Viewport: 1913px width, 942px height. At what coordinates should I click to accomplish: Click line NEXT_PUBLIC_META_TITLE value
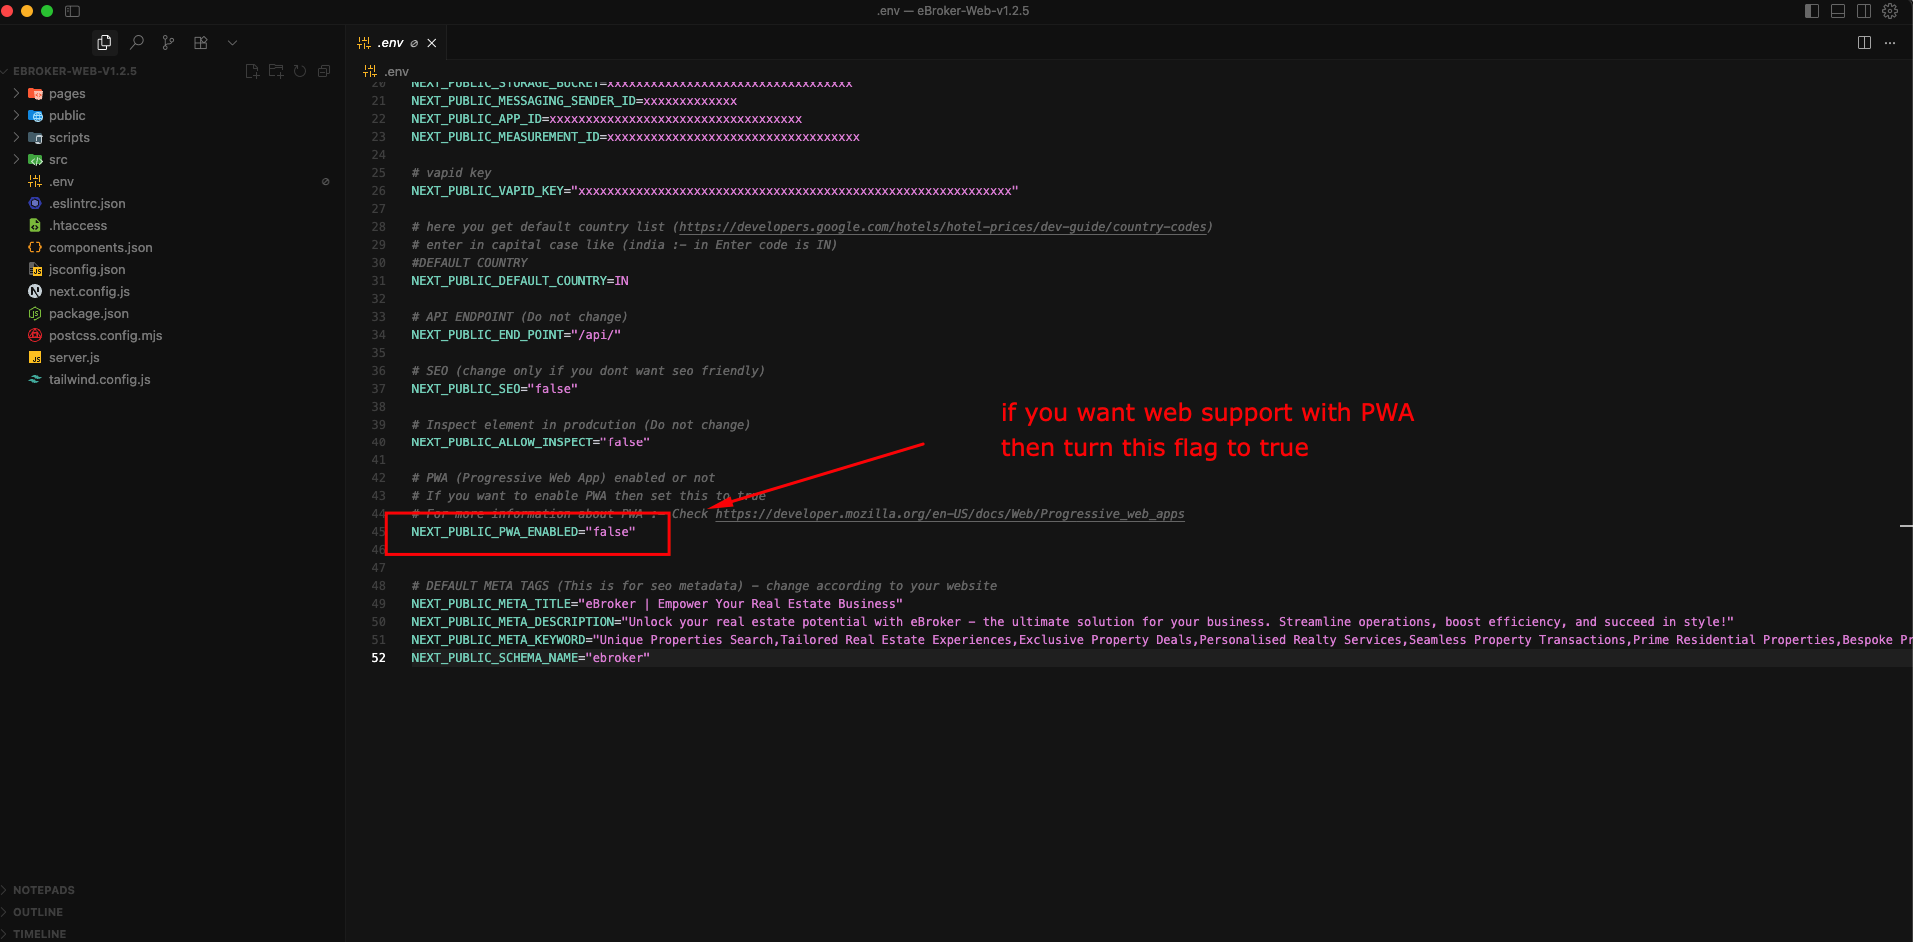tap(741, 604)
